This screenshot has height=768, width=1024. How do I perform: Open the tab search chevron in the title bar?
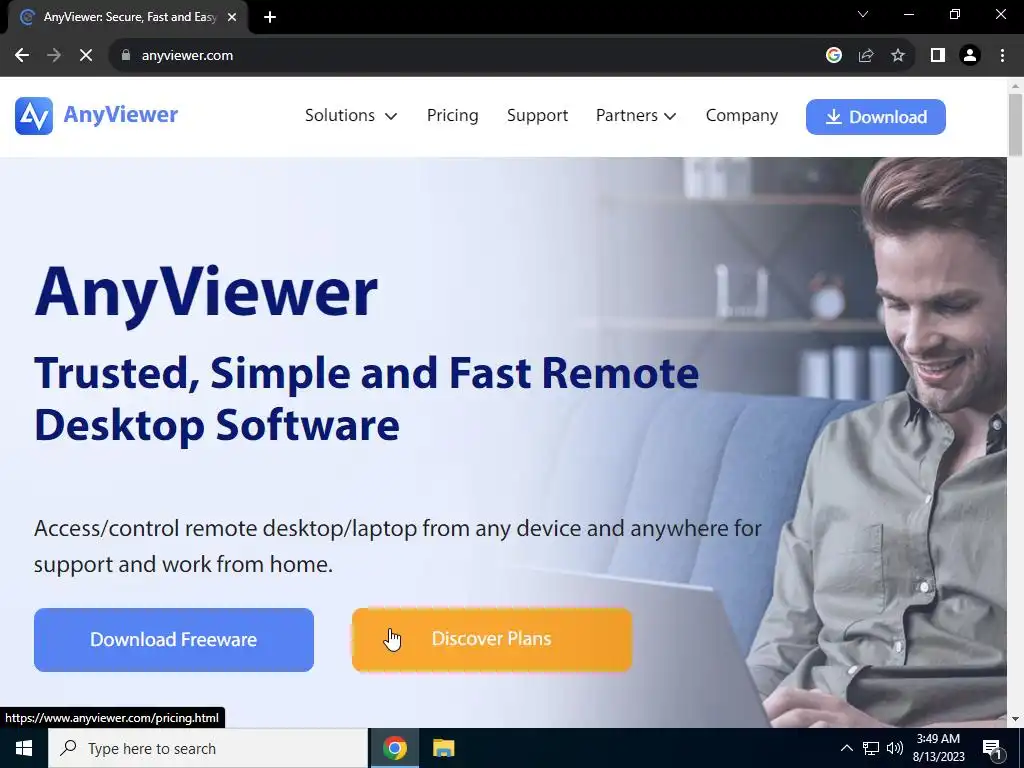pyautogui.click(x=863, y=14)
